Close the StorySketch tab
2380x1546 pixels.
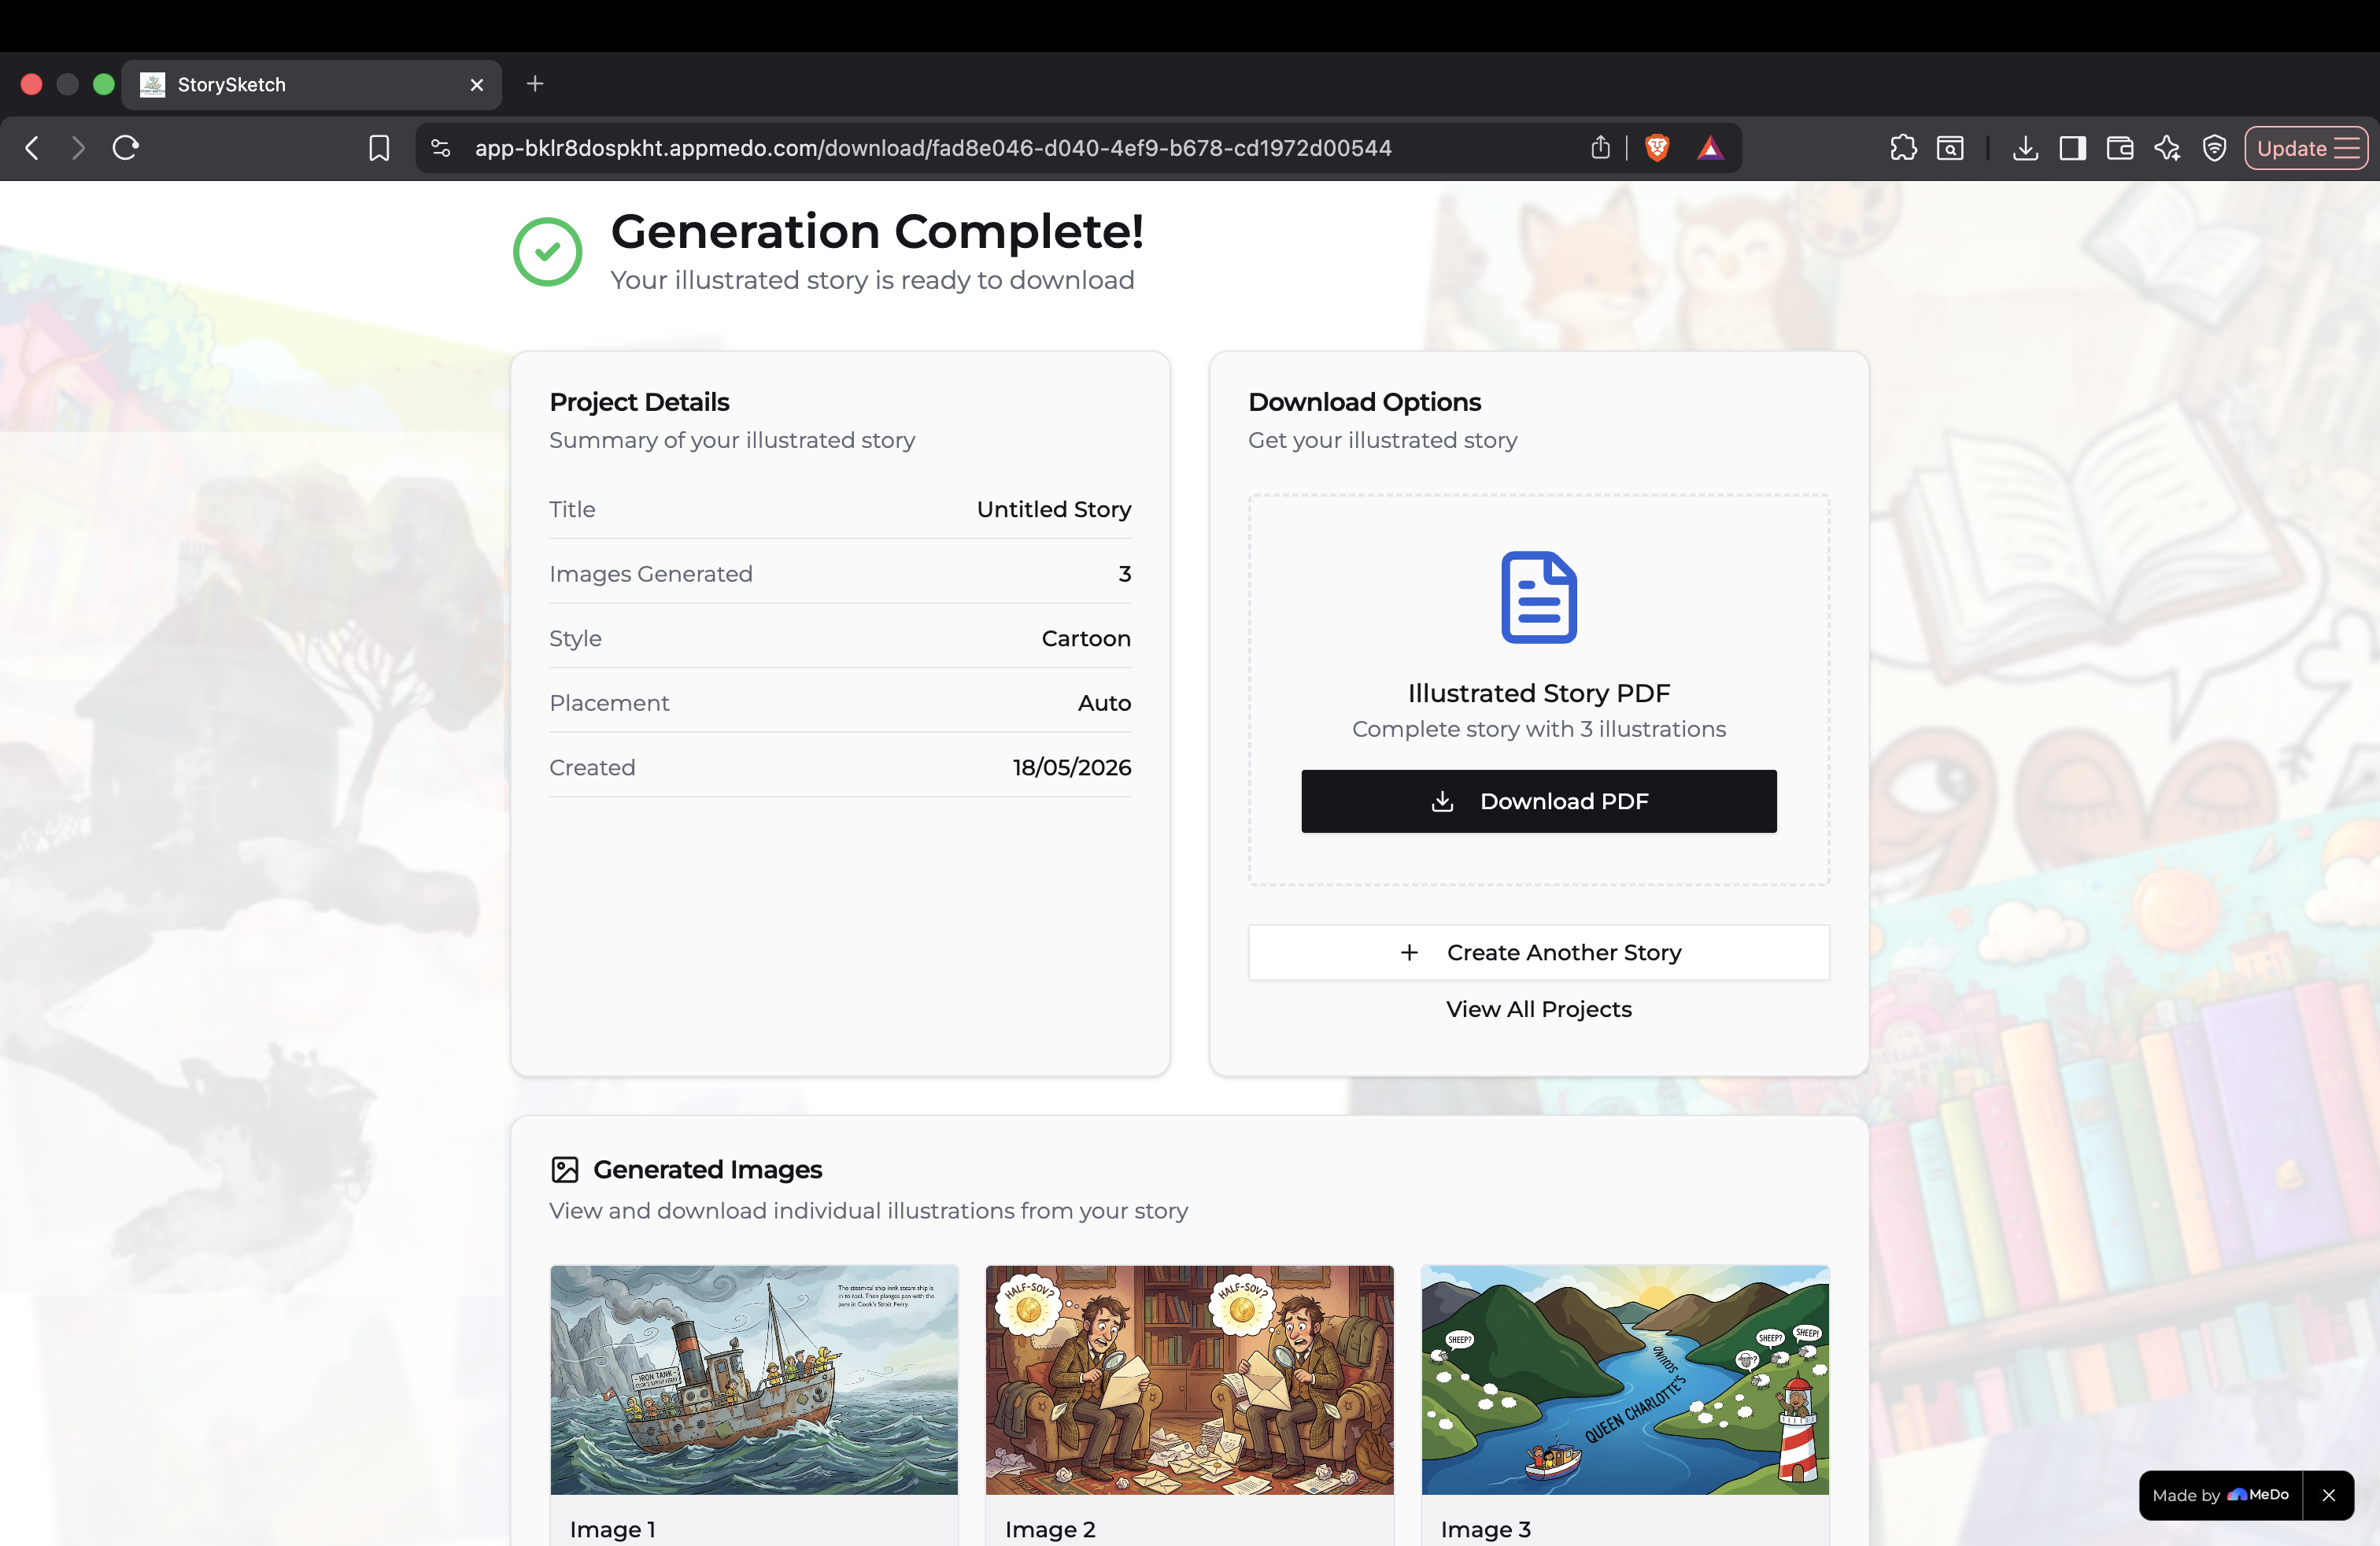[x=477, y=85]
